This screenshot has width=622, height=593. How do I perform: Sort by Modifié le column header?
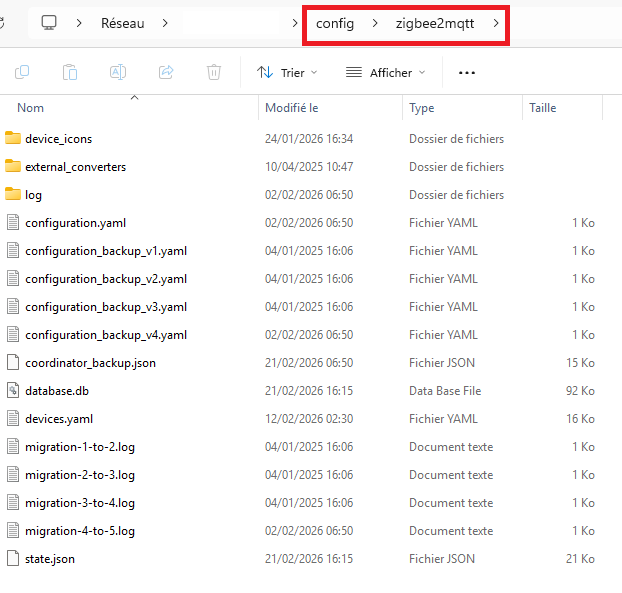(x=291, y=108)
